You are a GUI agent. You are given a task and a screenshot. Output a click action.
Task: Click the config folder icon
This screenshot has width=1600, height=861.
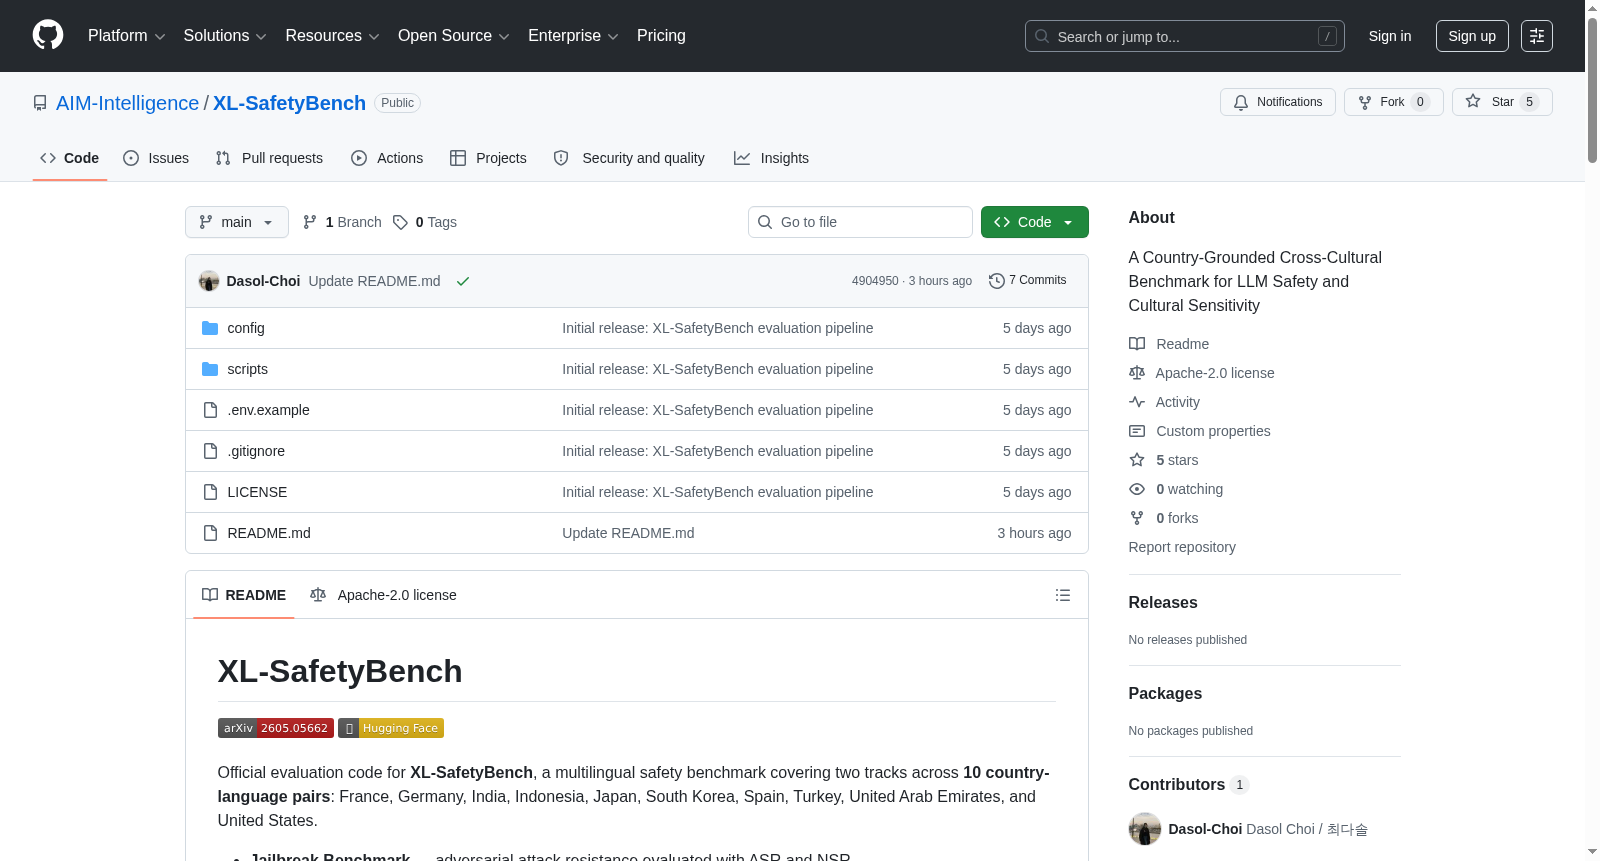[210, 328]
